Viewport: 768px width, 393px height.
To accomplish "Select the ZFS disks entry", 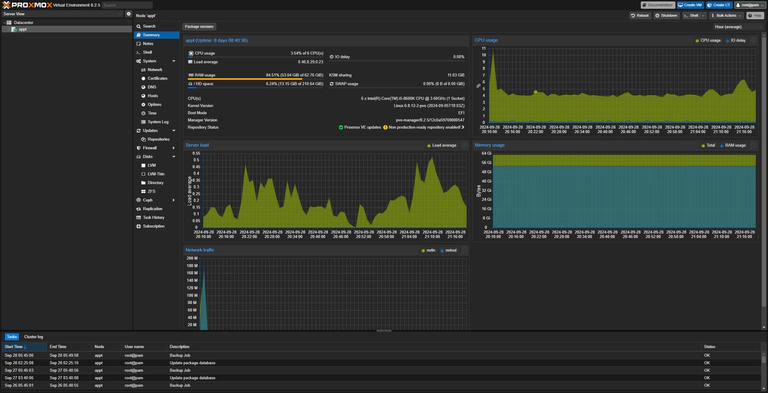I will [x=151, y=191].
